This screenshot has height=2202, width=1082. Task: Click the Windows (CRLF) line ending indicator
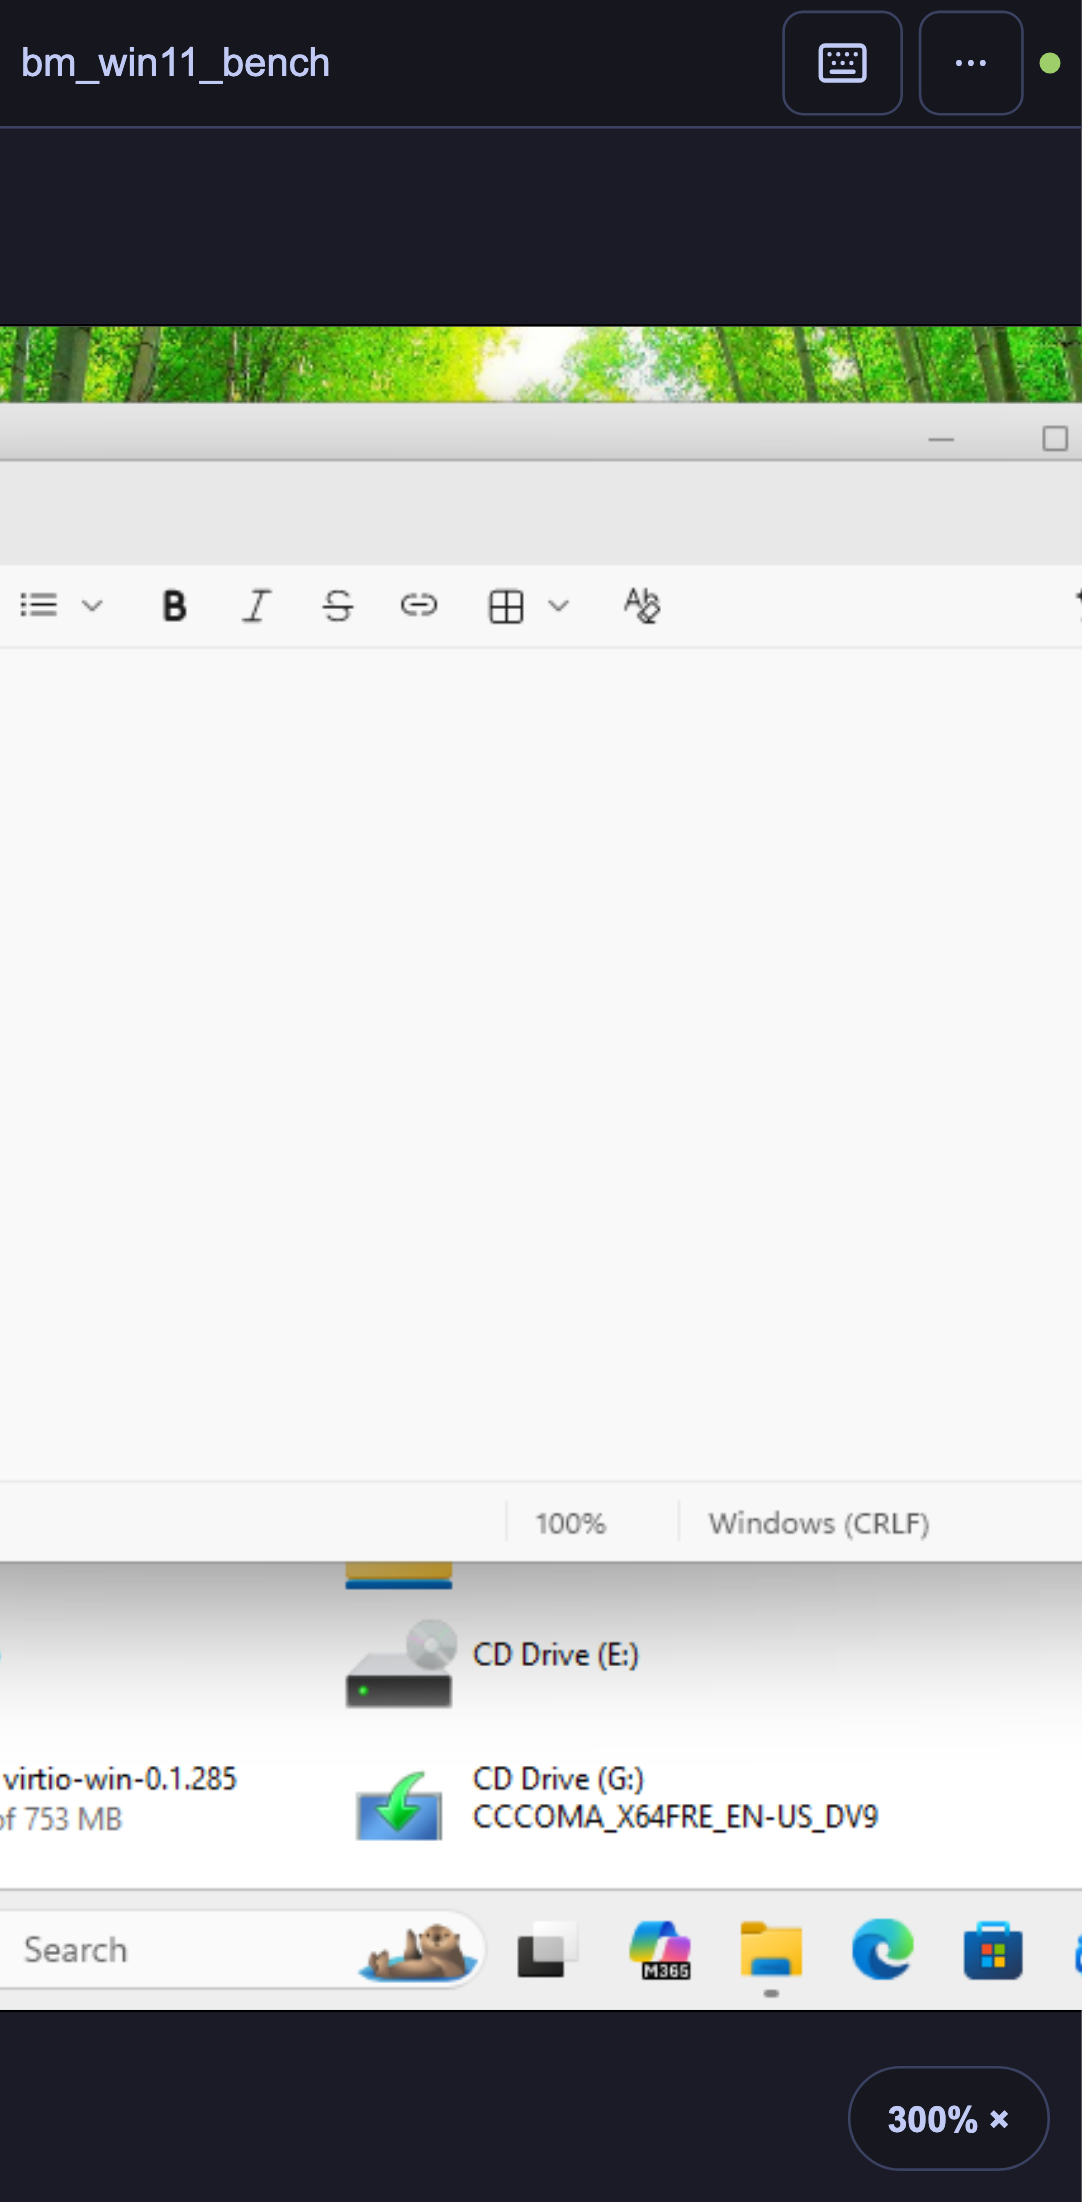pyautogui.click(x=819, y=1523)
